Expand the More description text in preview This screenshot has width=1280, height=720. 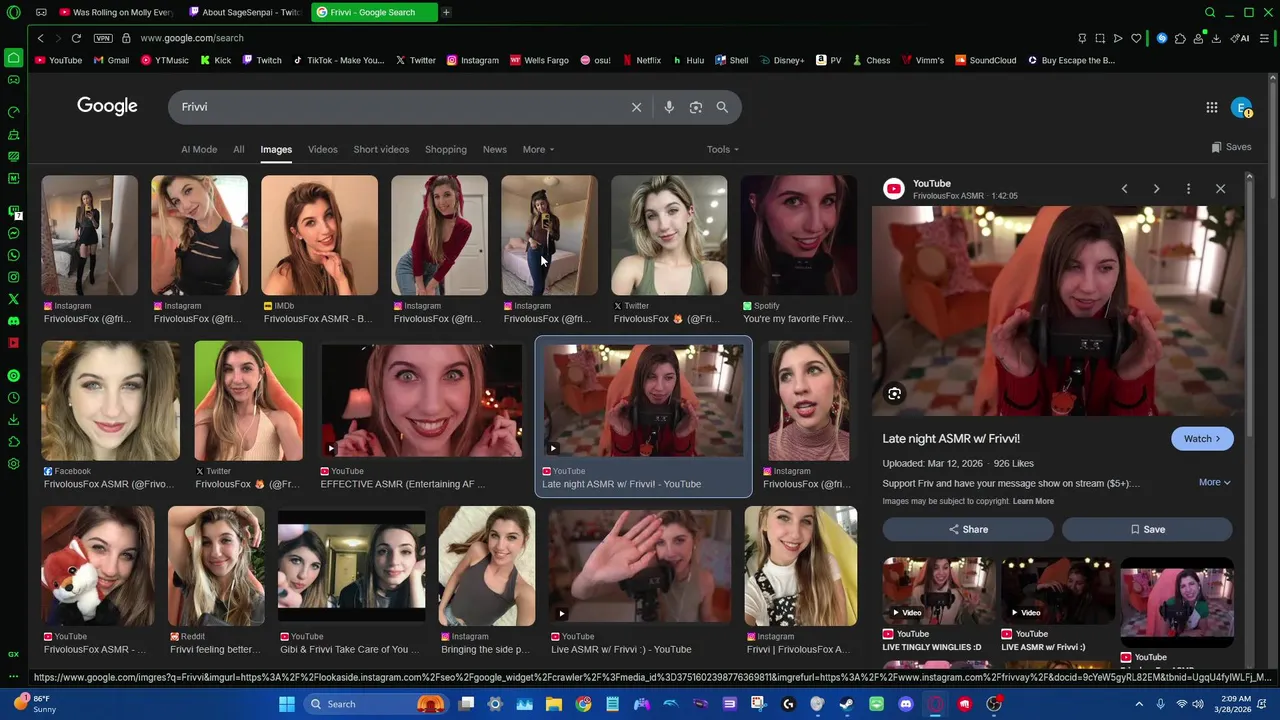tap(1214, 482)
